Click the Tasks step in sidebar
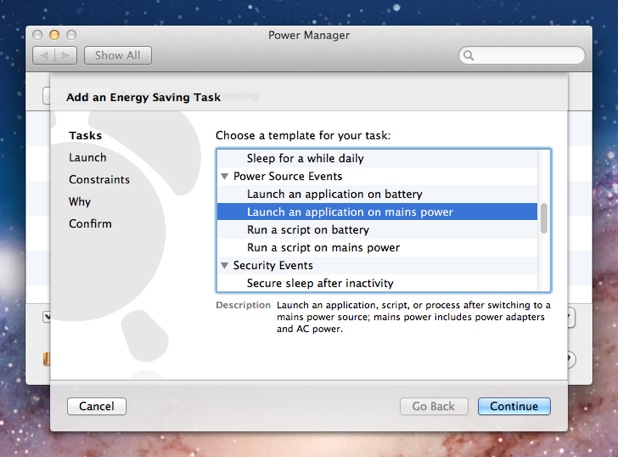The width and height of the screenshot is (618, 457). click(x=86, y=136)
